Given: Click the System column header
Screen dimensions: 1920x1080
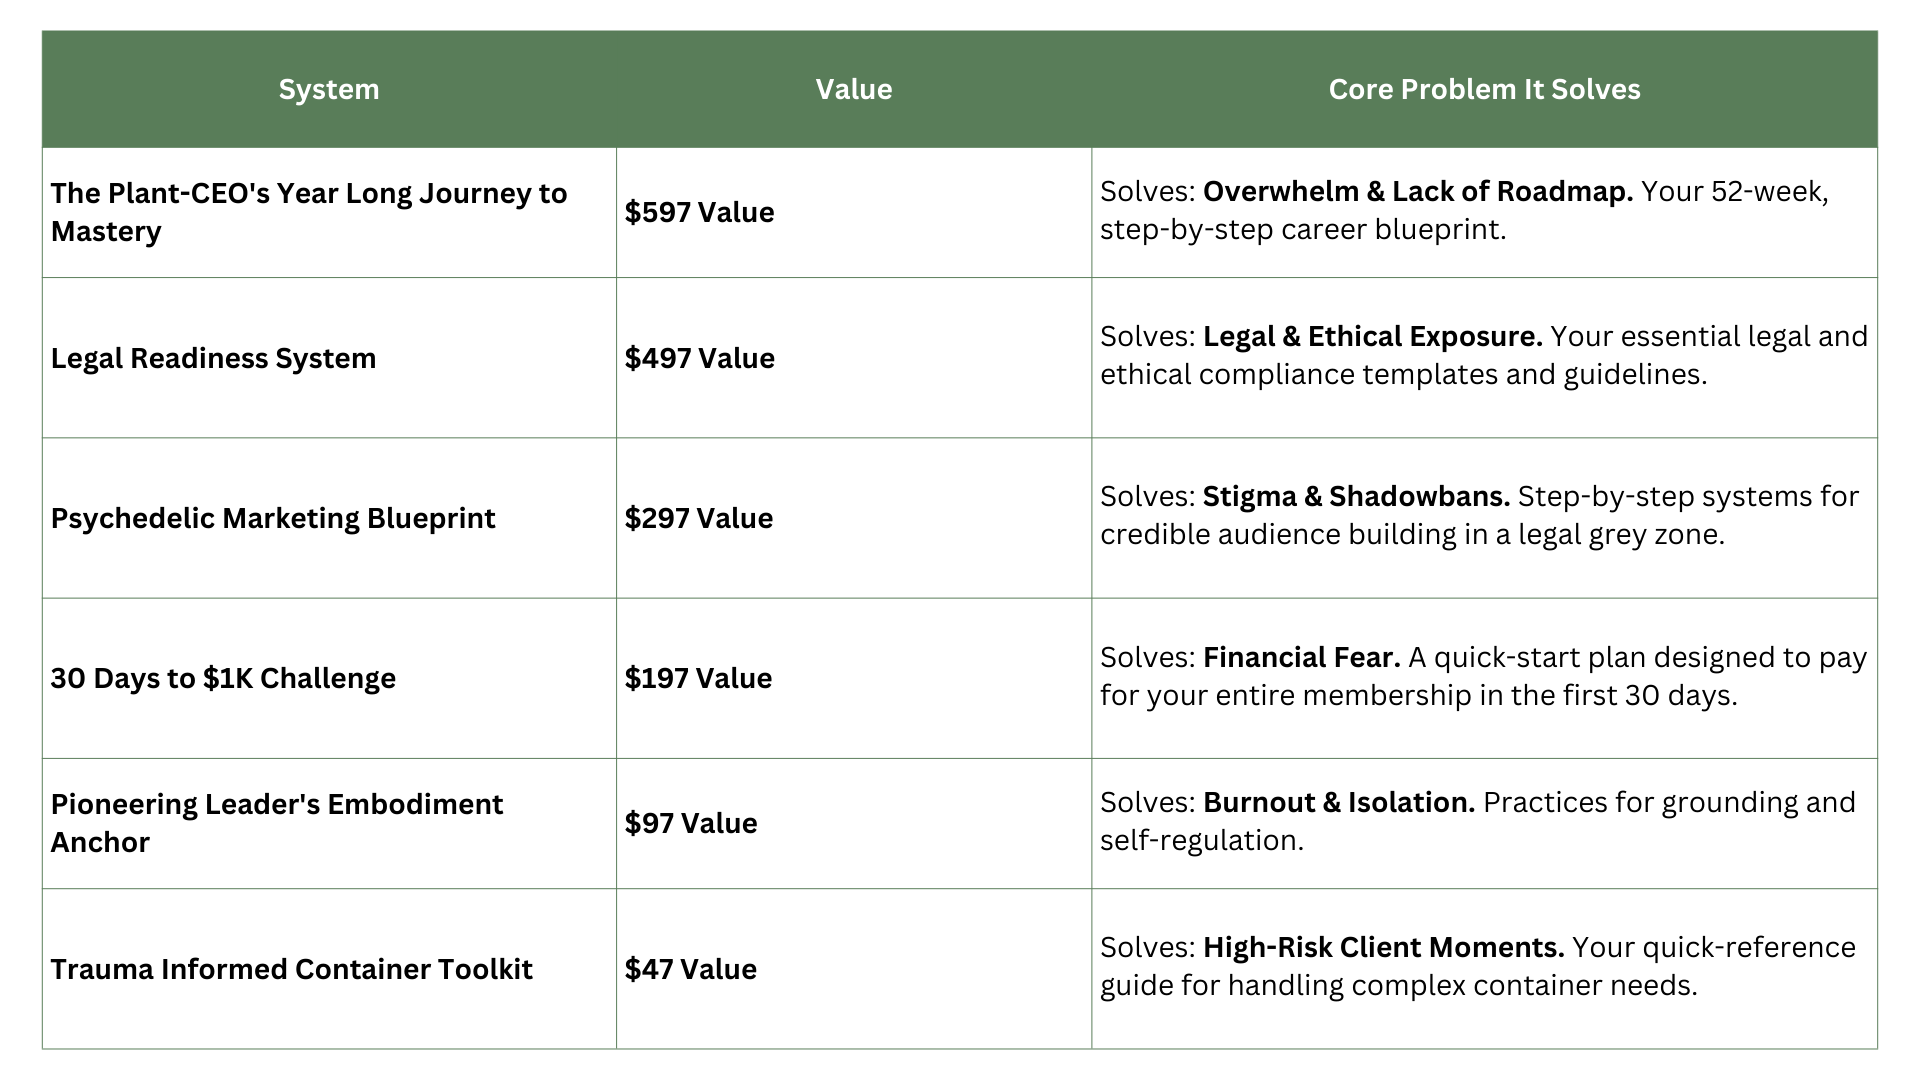Looking at the screenshot, I should tap(329, 90).
